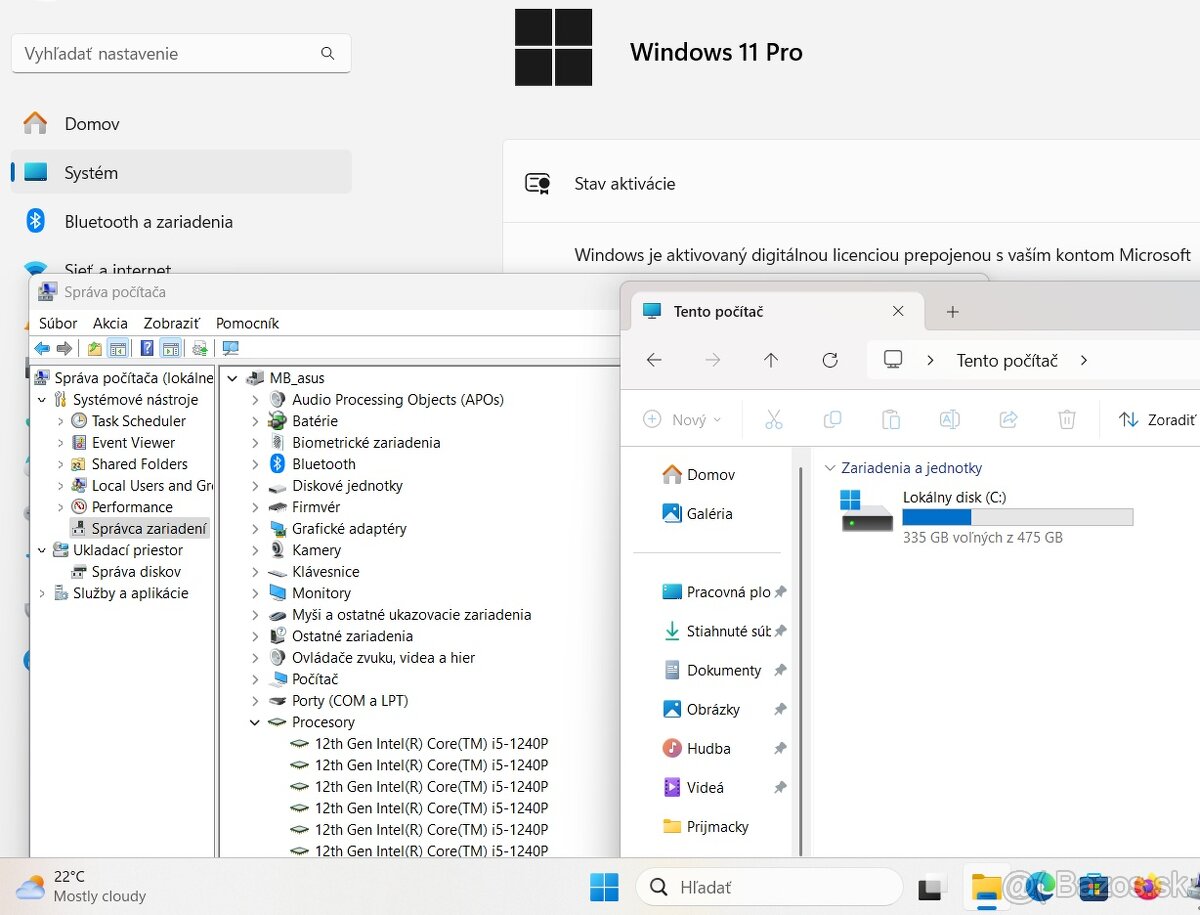Select the Lokálny disk (C:) drive
This screenshot has width=1200, height=915.
954,497
